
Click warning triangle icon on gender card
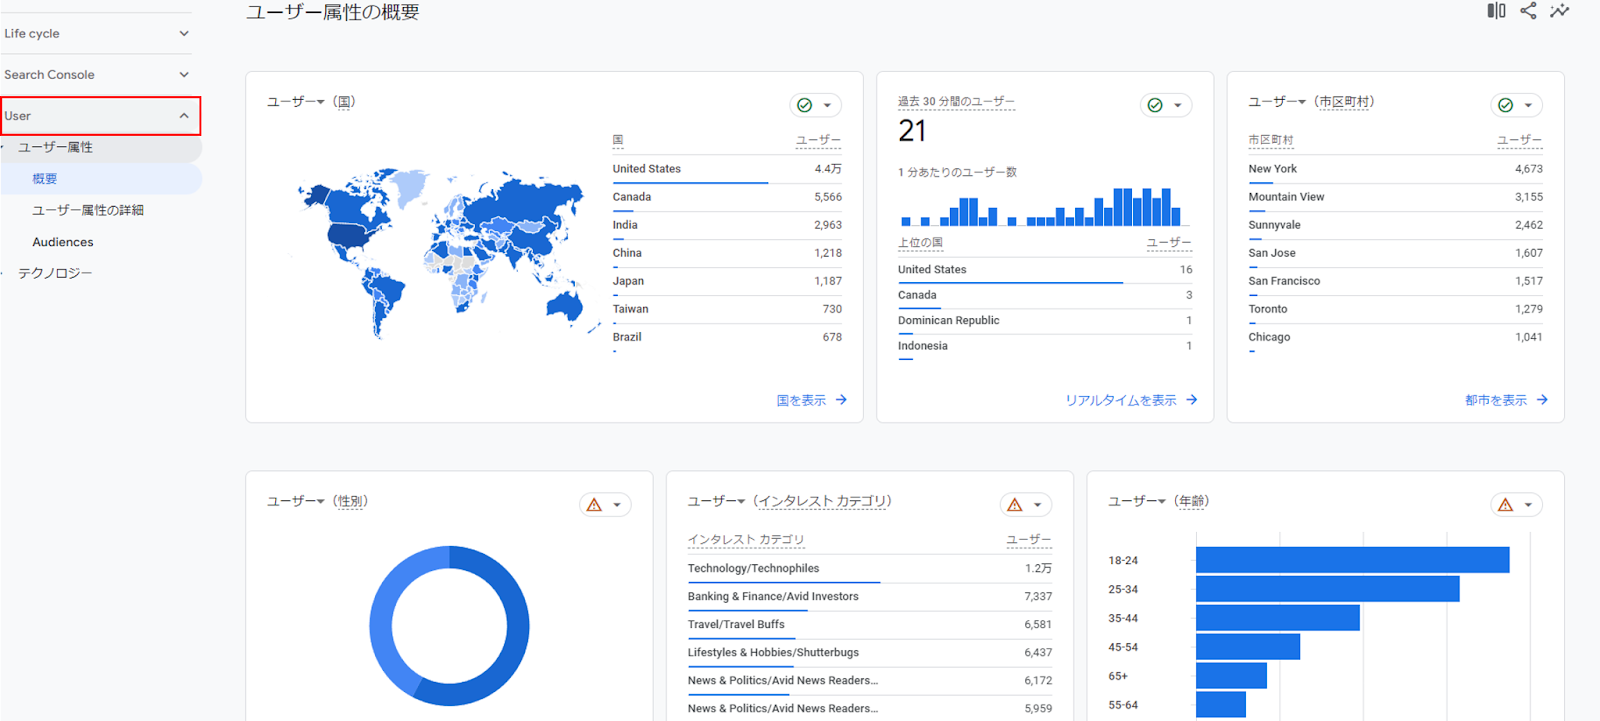pos(594,505)
